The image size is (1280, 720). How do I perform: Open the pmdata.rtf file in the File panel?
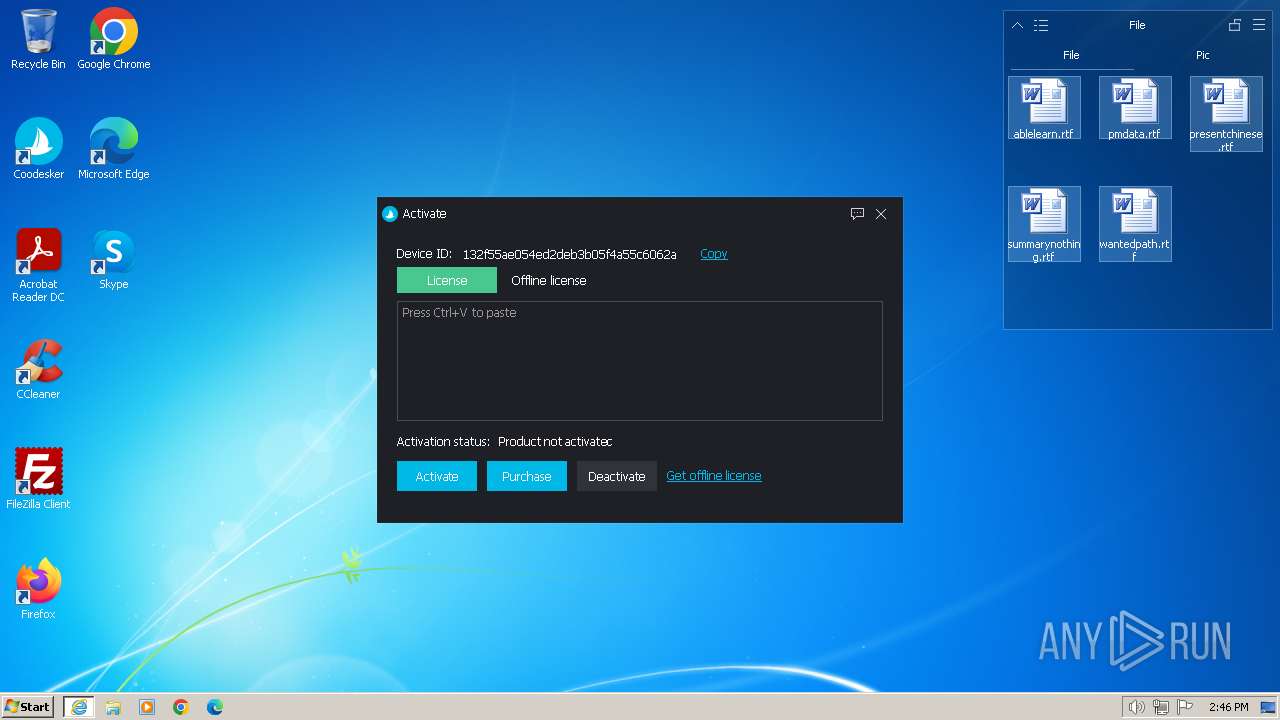pos(1135,108)
